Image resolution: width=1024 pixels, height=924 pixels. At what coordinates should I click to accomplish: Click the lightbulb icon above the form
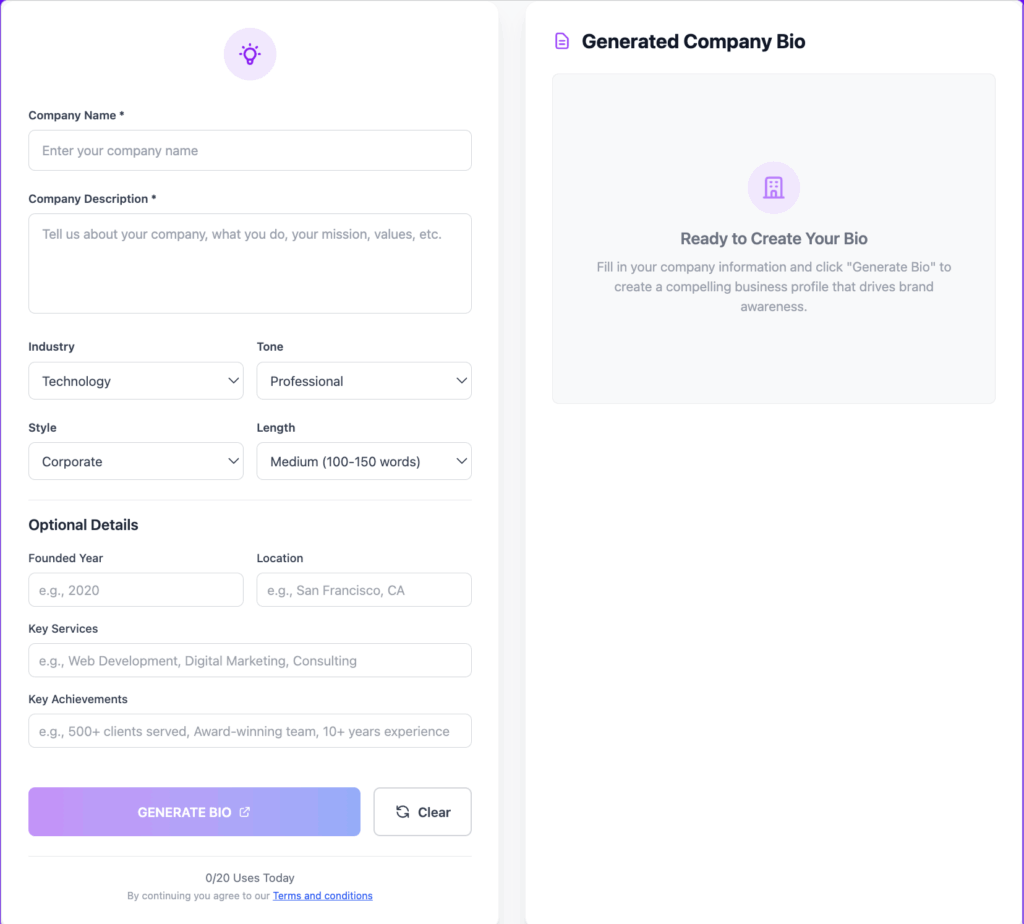pos(250,54)
